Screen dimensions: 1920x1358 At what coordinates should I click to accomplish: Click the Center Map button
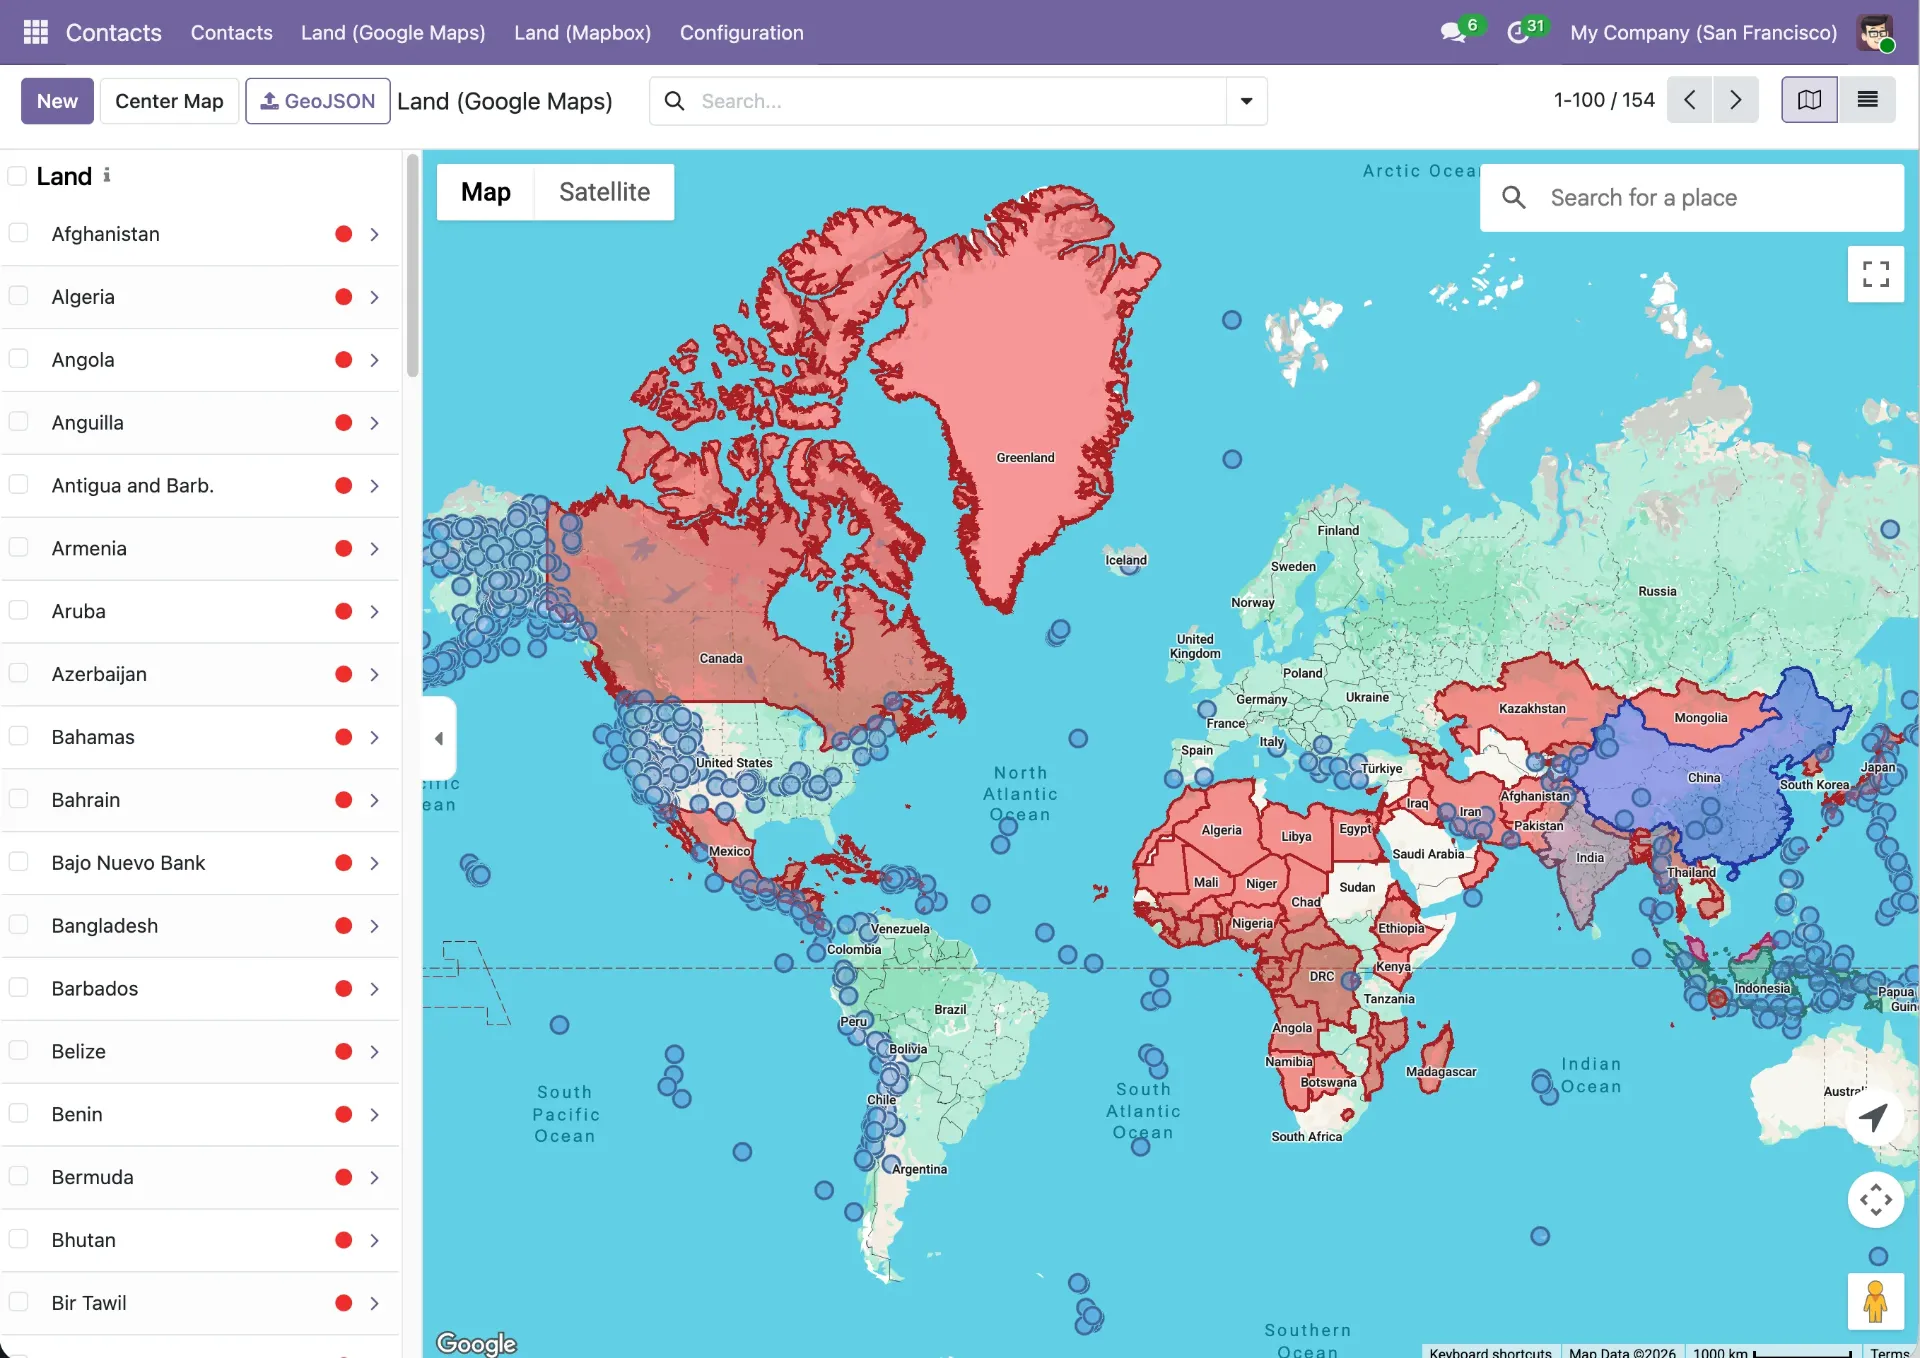pyautogui.click(x=169, y=101)
